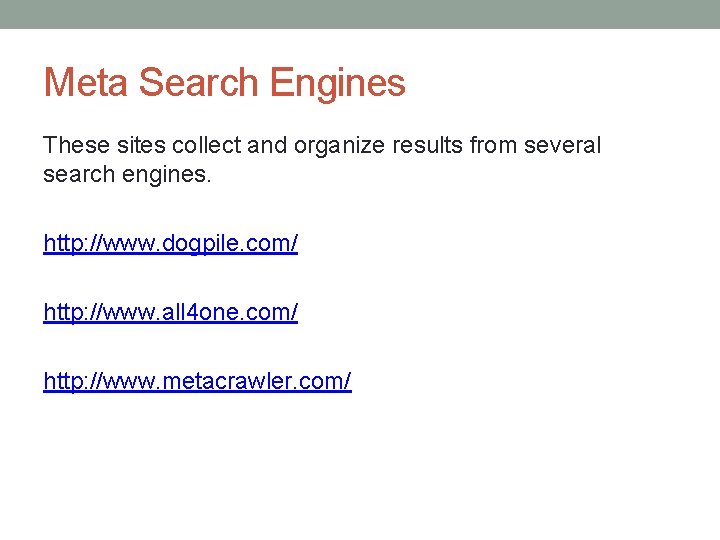
Task: Click 'all4one' text inside the second link
Action: (209, 312)
